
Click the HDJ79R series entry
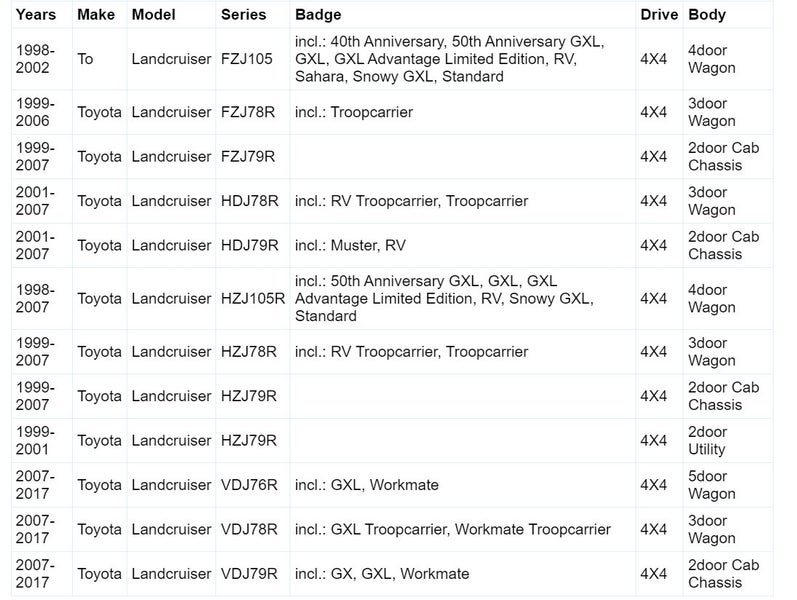[248, 245]
